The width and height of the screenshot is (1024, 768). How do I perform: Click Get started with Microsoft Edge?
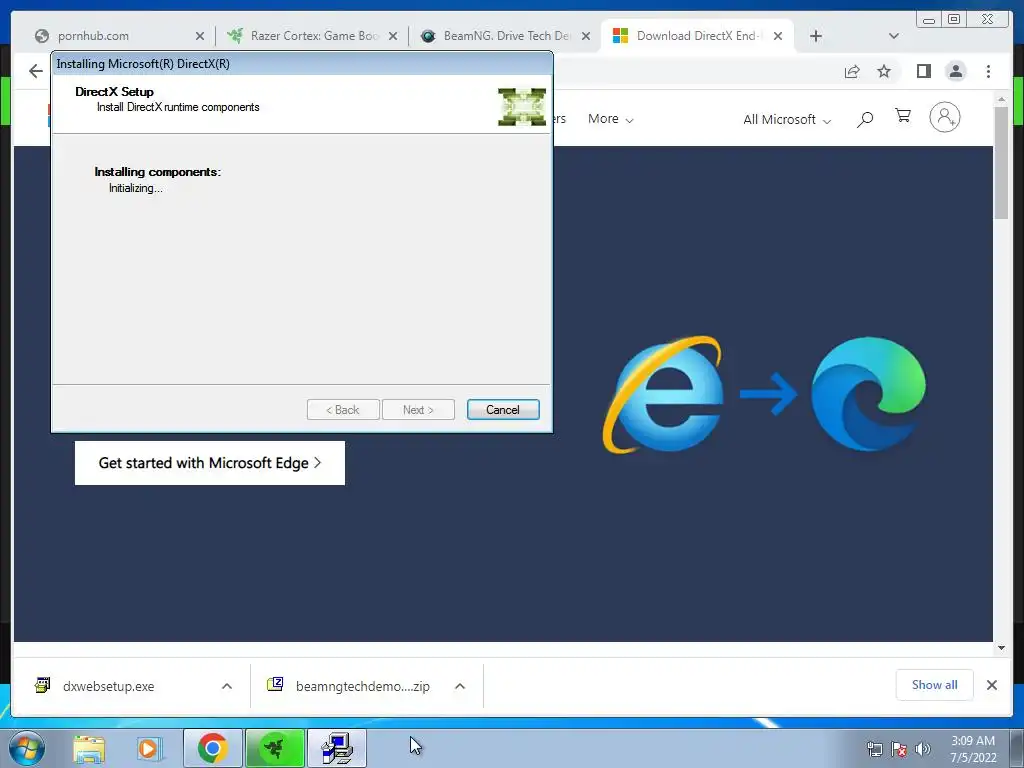tap(210, 463)
